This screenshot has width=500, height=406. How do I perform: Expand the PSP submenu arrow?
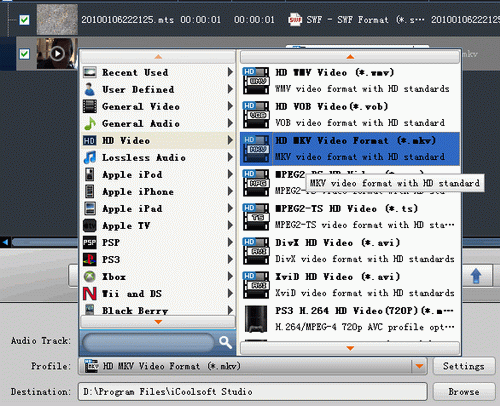(x=230, y=242)
